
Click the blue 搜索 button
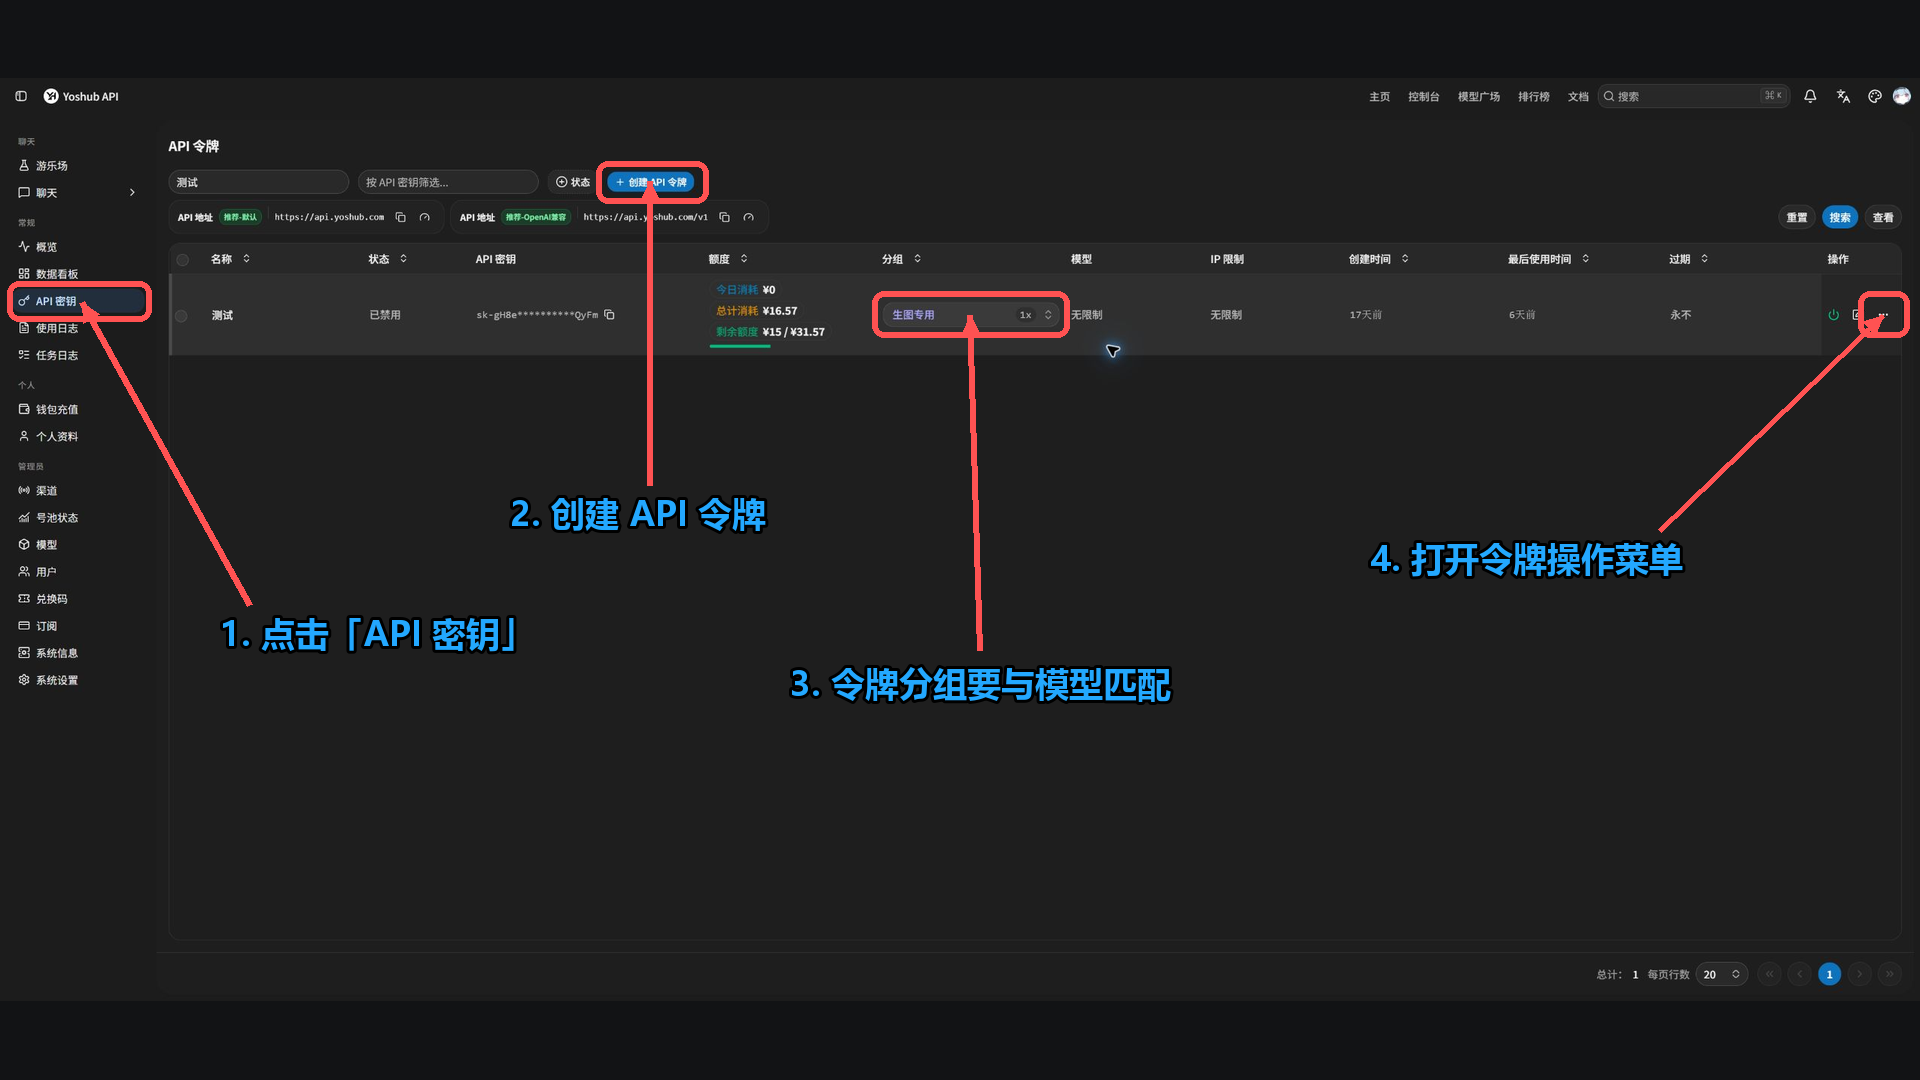pyautogui.click(x=1840, y=217)
